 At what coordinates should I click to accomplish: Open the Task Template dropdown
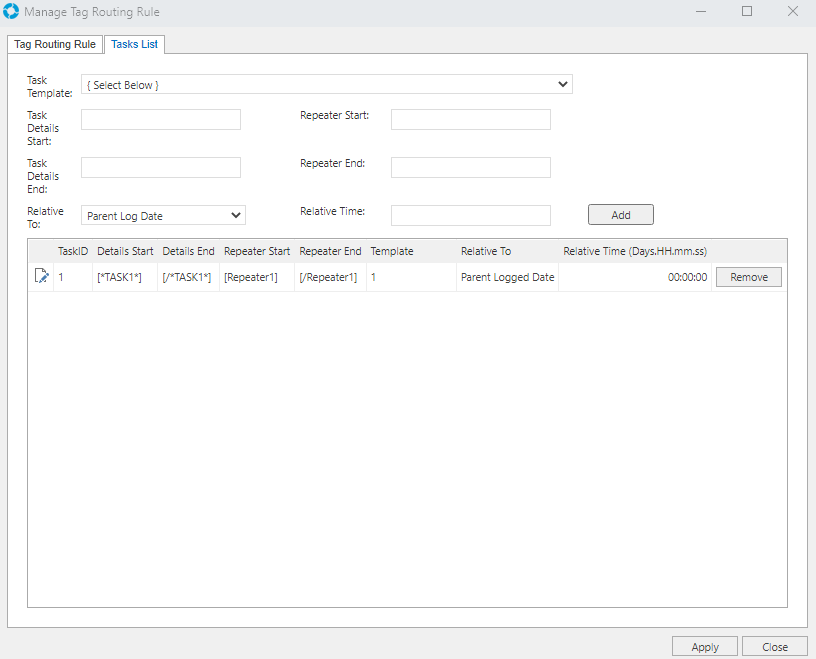click(x=326, y=85)
